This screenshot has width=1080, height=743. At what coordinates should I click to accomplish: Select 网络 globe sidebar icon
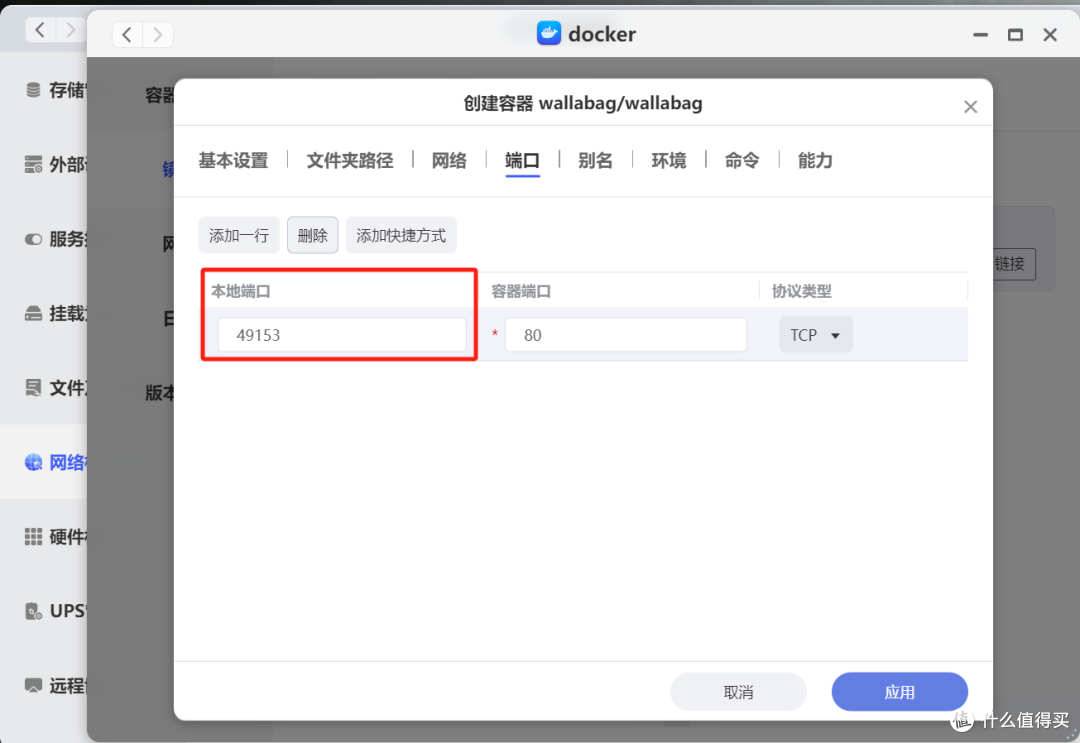33,462
